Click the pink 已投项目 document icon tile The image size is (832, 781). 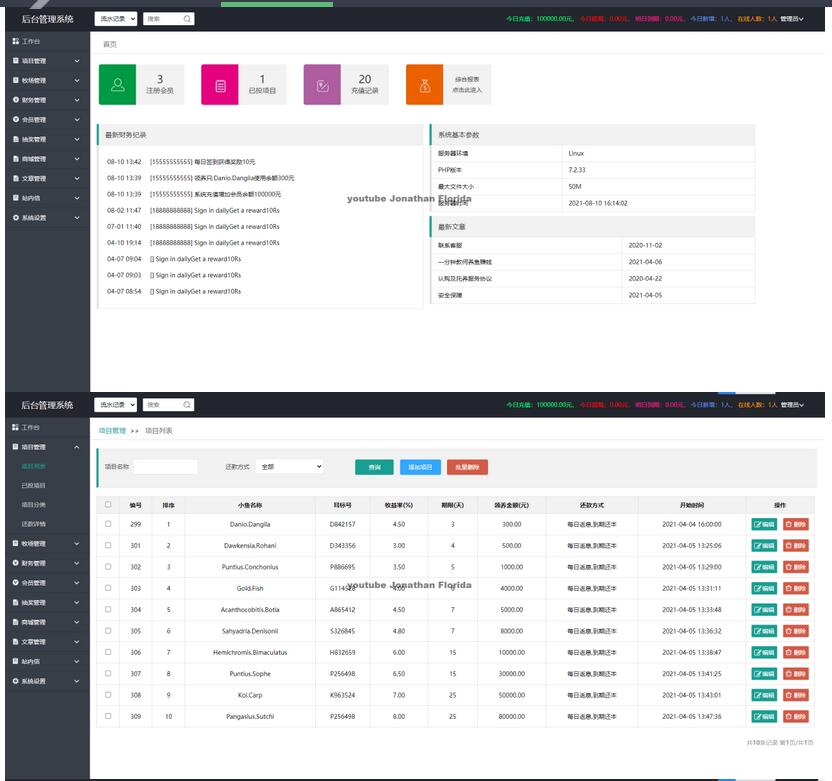220,85
